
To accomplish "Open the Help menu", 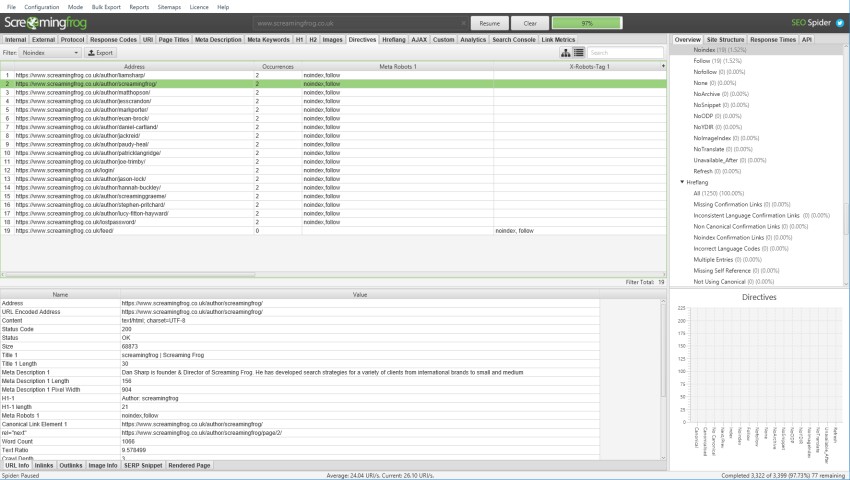I will click(x=223, y=7).
